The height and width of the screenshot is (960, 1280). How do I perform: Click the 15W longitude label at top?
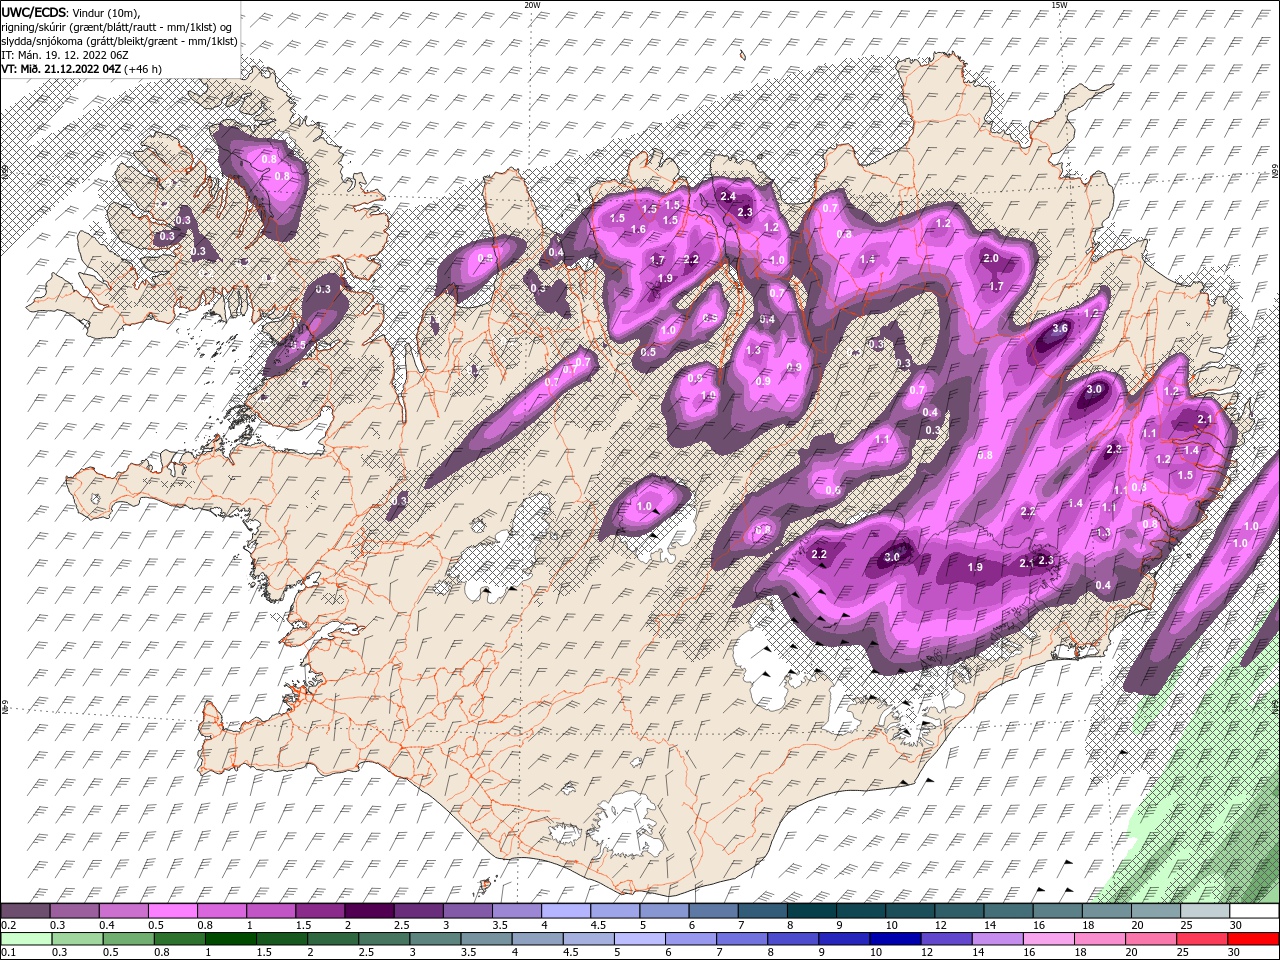pyautogui.click(x=1058, y=5)
